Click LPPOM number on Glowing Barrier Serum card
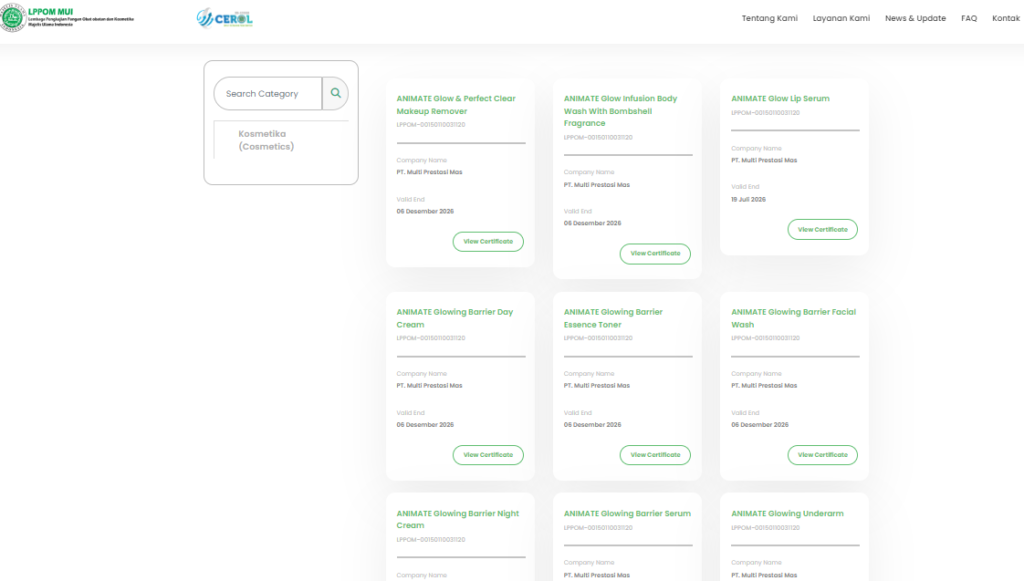The image size is (1024, 581). (598, 528)
